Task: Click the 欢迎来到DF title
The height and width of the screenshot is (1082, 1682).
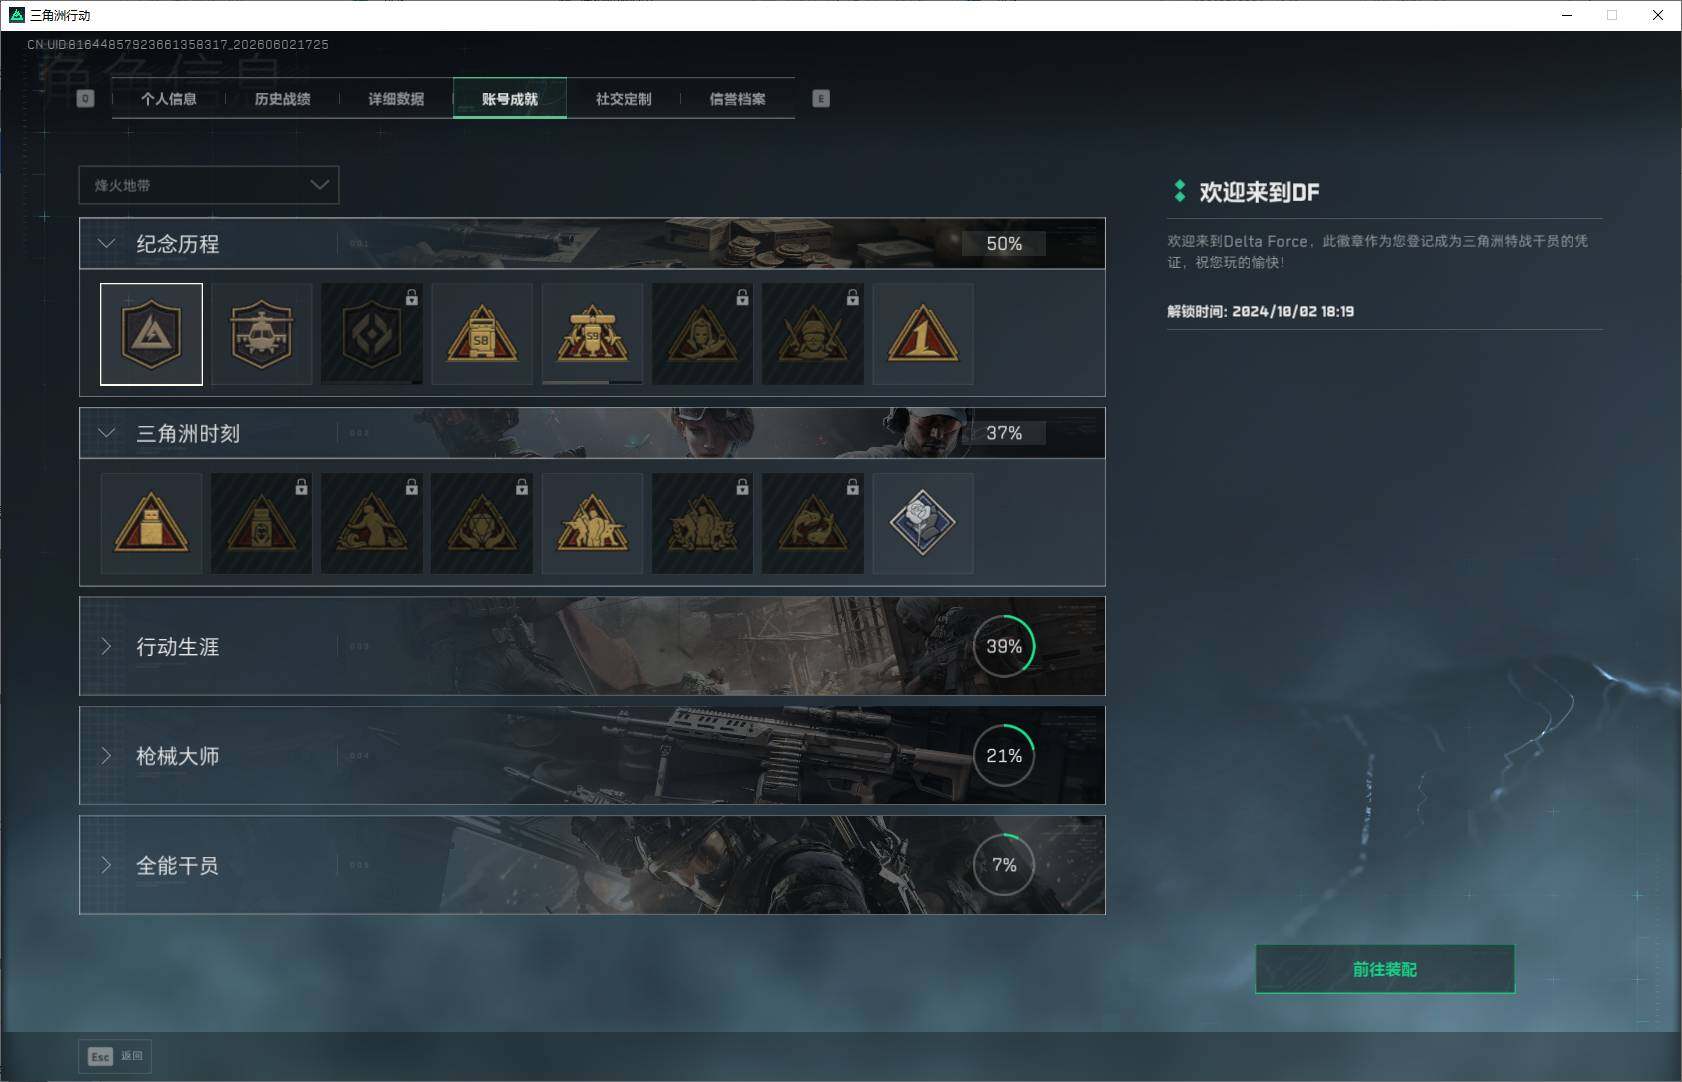Action: click(1259, 192)
